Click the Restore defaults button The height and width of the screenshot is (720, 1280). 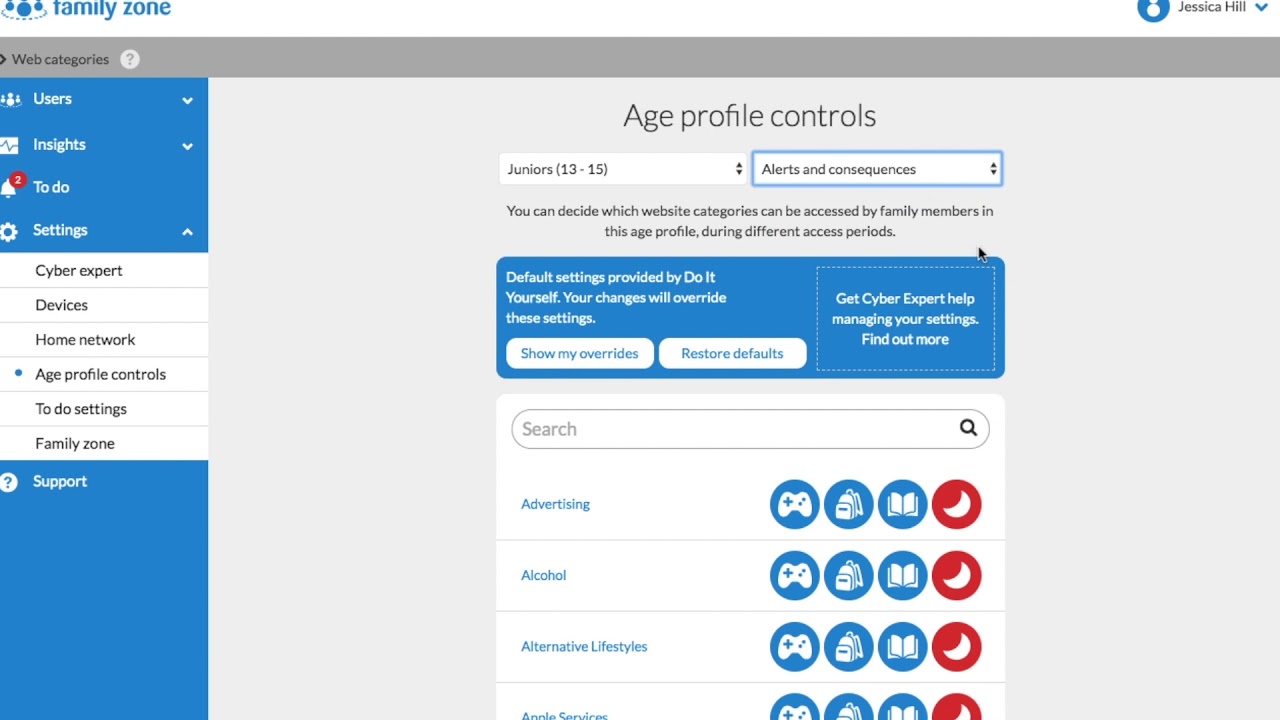732,353
